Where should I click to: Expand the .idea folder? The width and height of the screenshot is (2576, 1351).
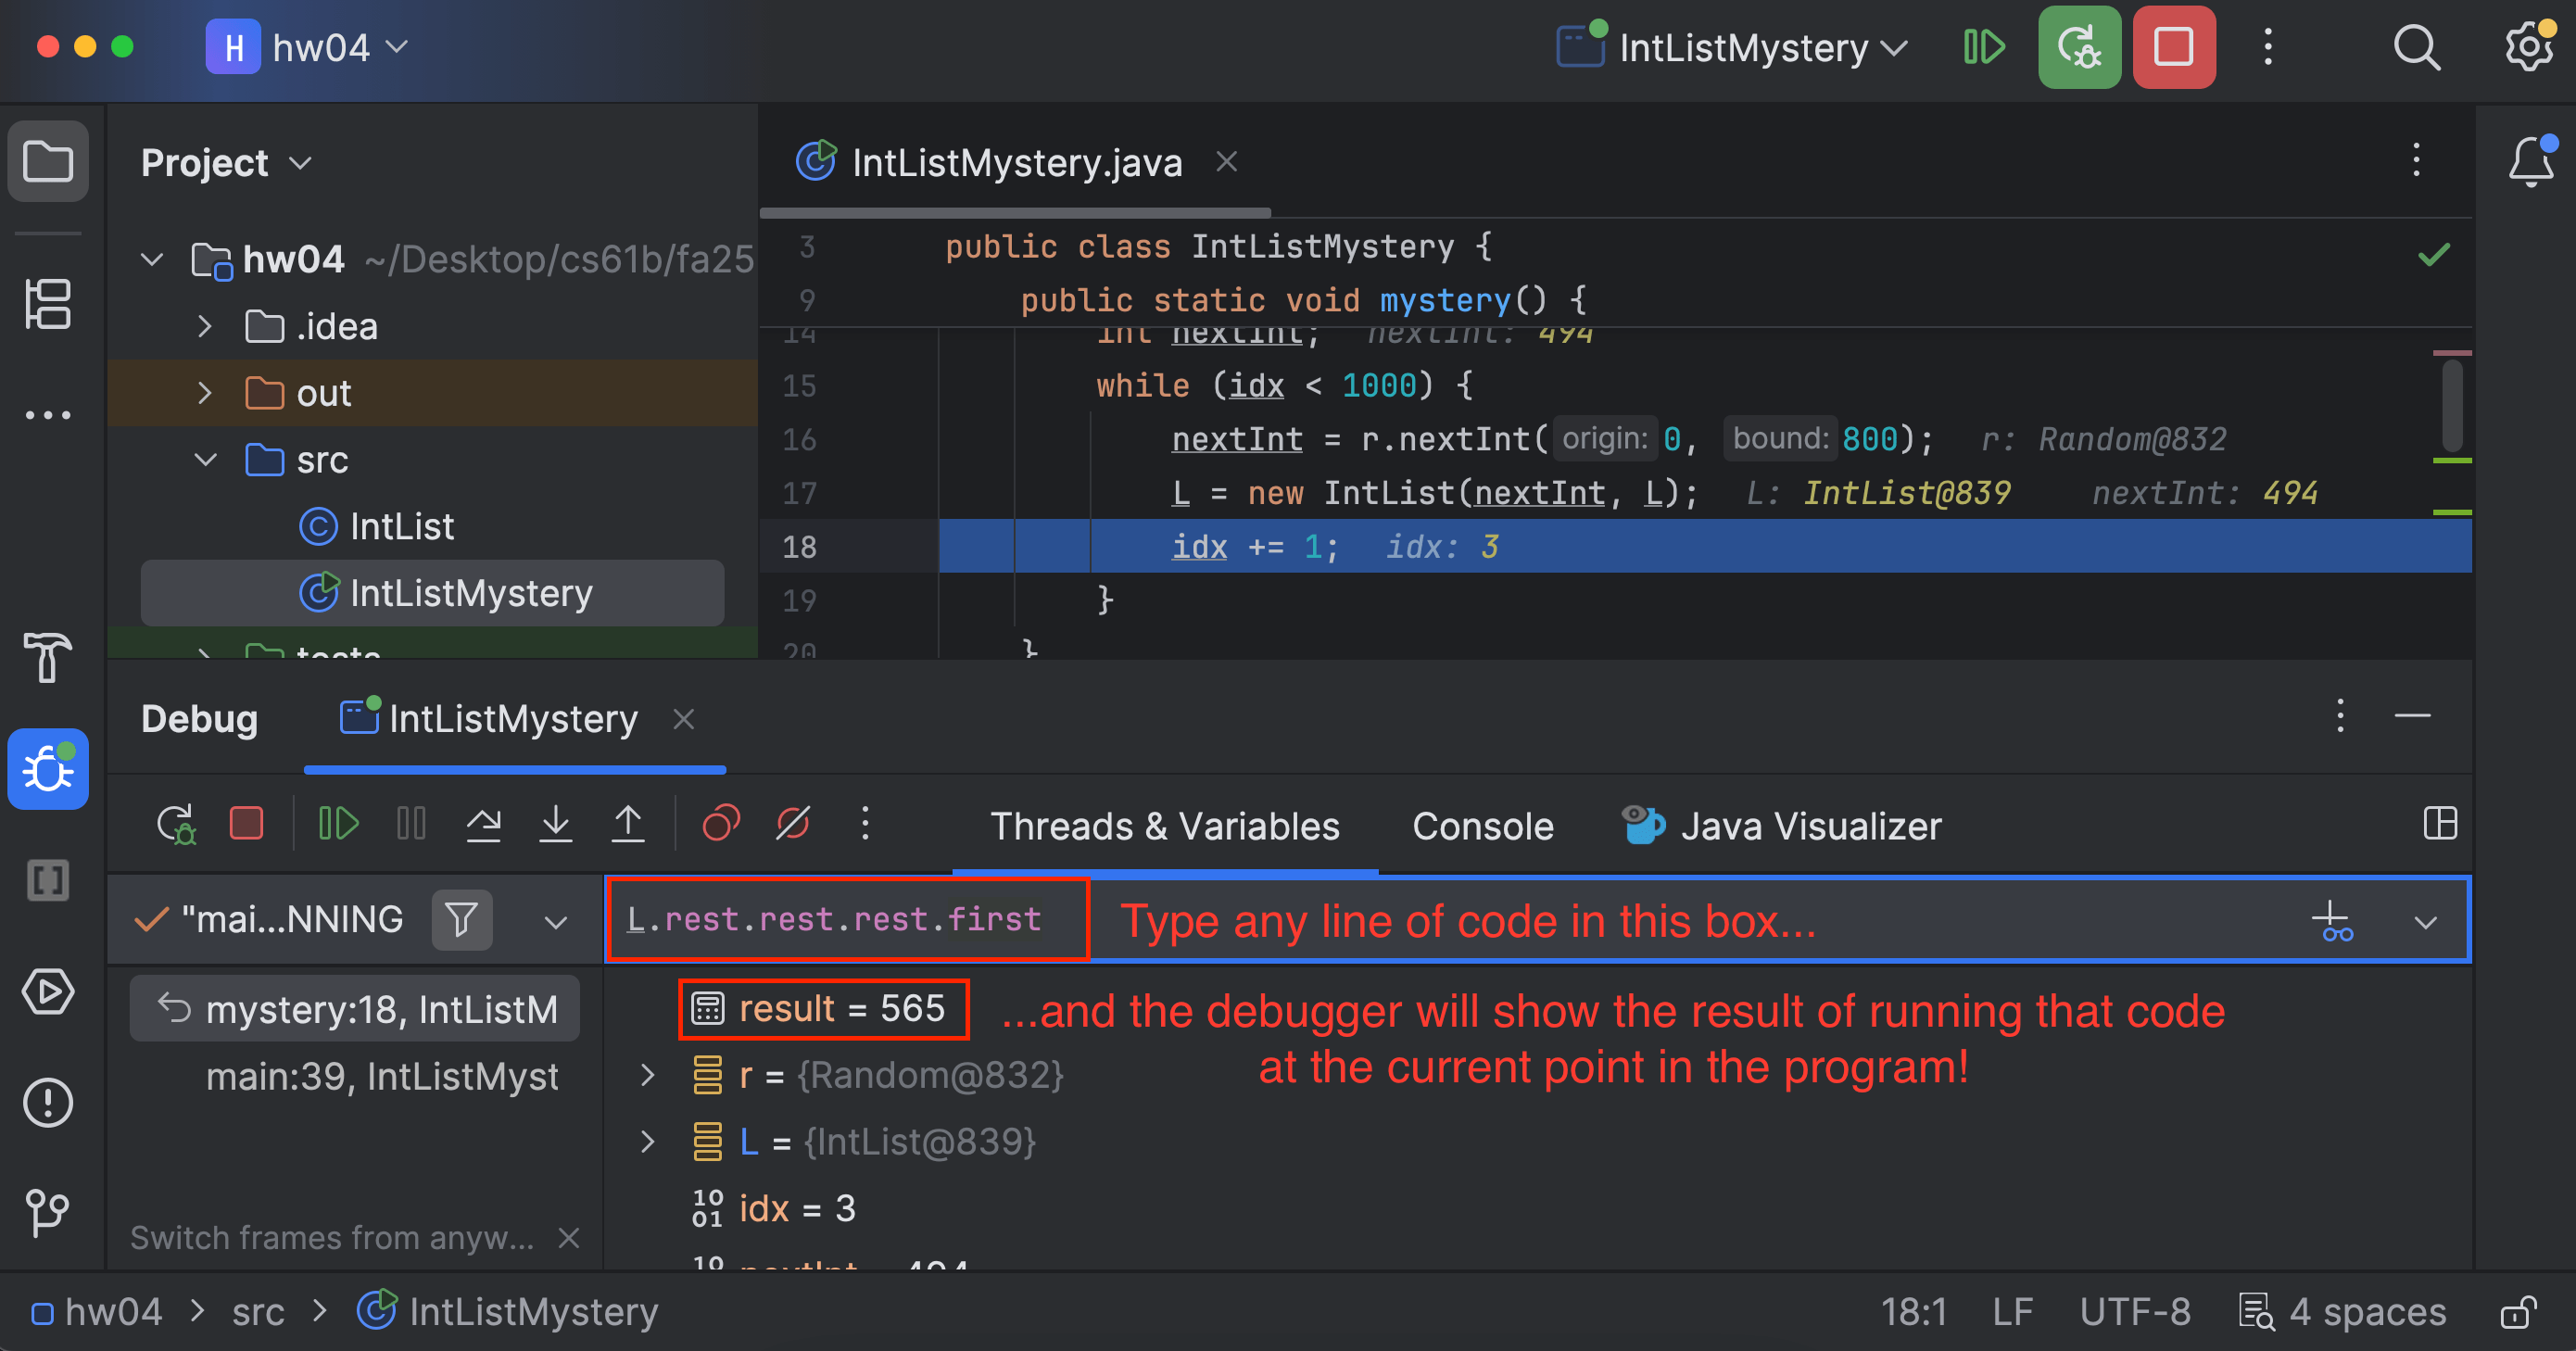(x=204, y=327)
